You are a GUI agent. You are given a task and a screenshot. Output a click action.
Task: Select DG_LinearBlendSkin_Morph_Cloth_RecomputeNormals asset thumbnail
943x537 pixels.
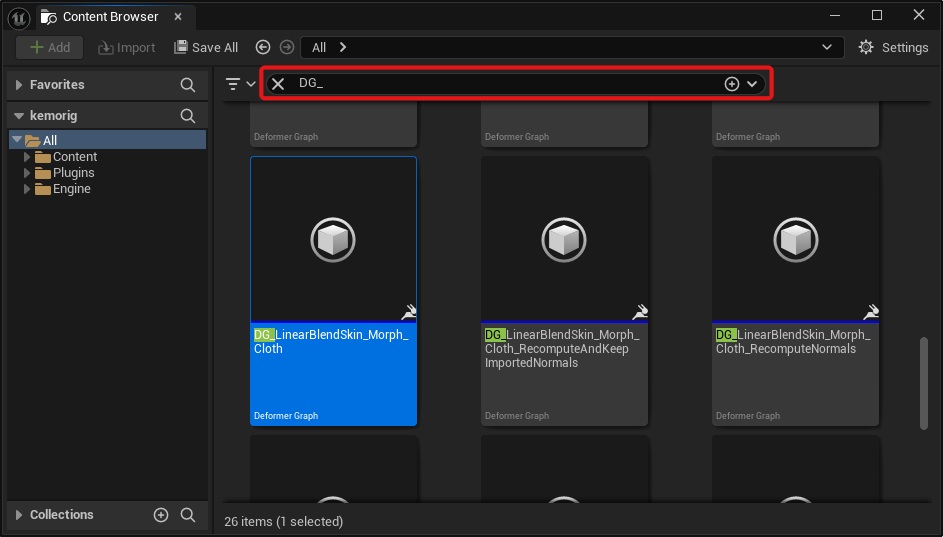(x=795, y=240)
